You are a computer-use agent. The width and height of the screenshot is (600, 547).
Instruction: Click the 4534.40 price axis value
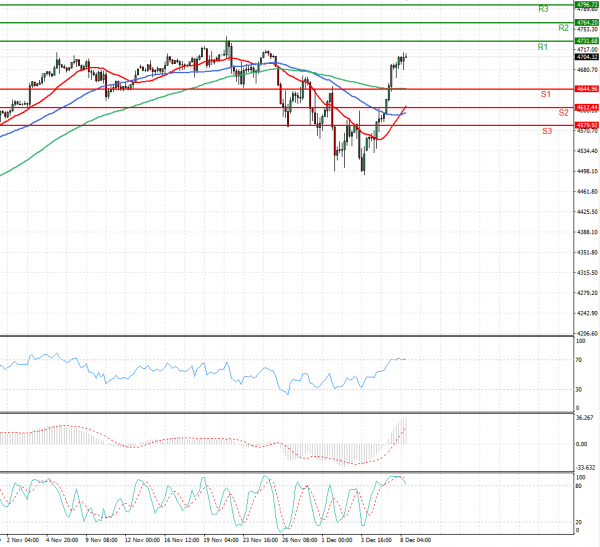pos(587,151)
